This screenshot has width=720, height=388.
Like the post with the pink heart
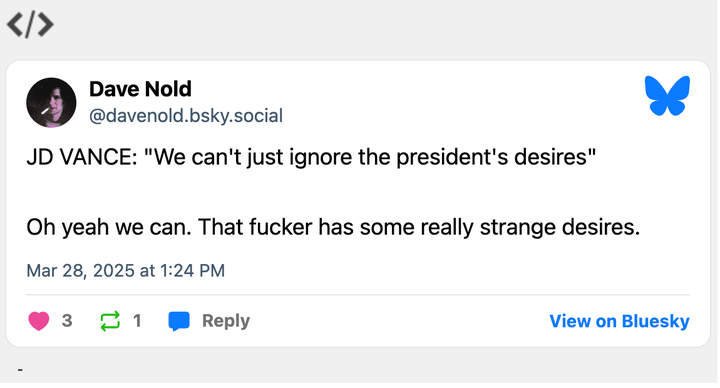coord(39,321)
